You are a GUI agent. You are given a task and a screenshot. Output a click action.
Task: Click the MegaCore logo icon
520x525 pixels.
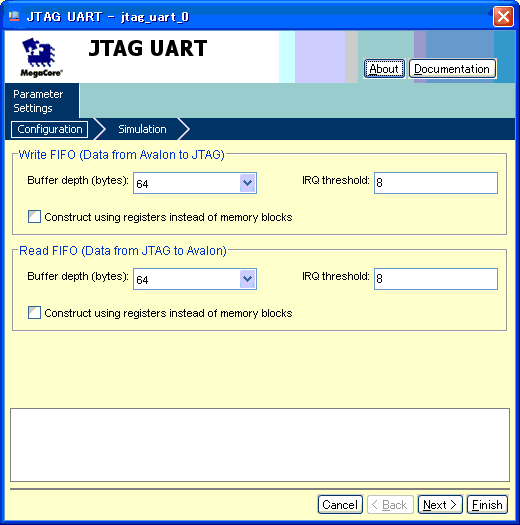(41, 57)
